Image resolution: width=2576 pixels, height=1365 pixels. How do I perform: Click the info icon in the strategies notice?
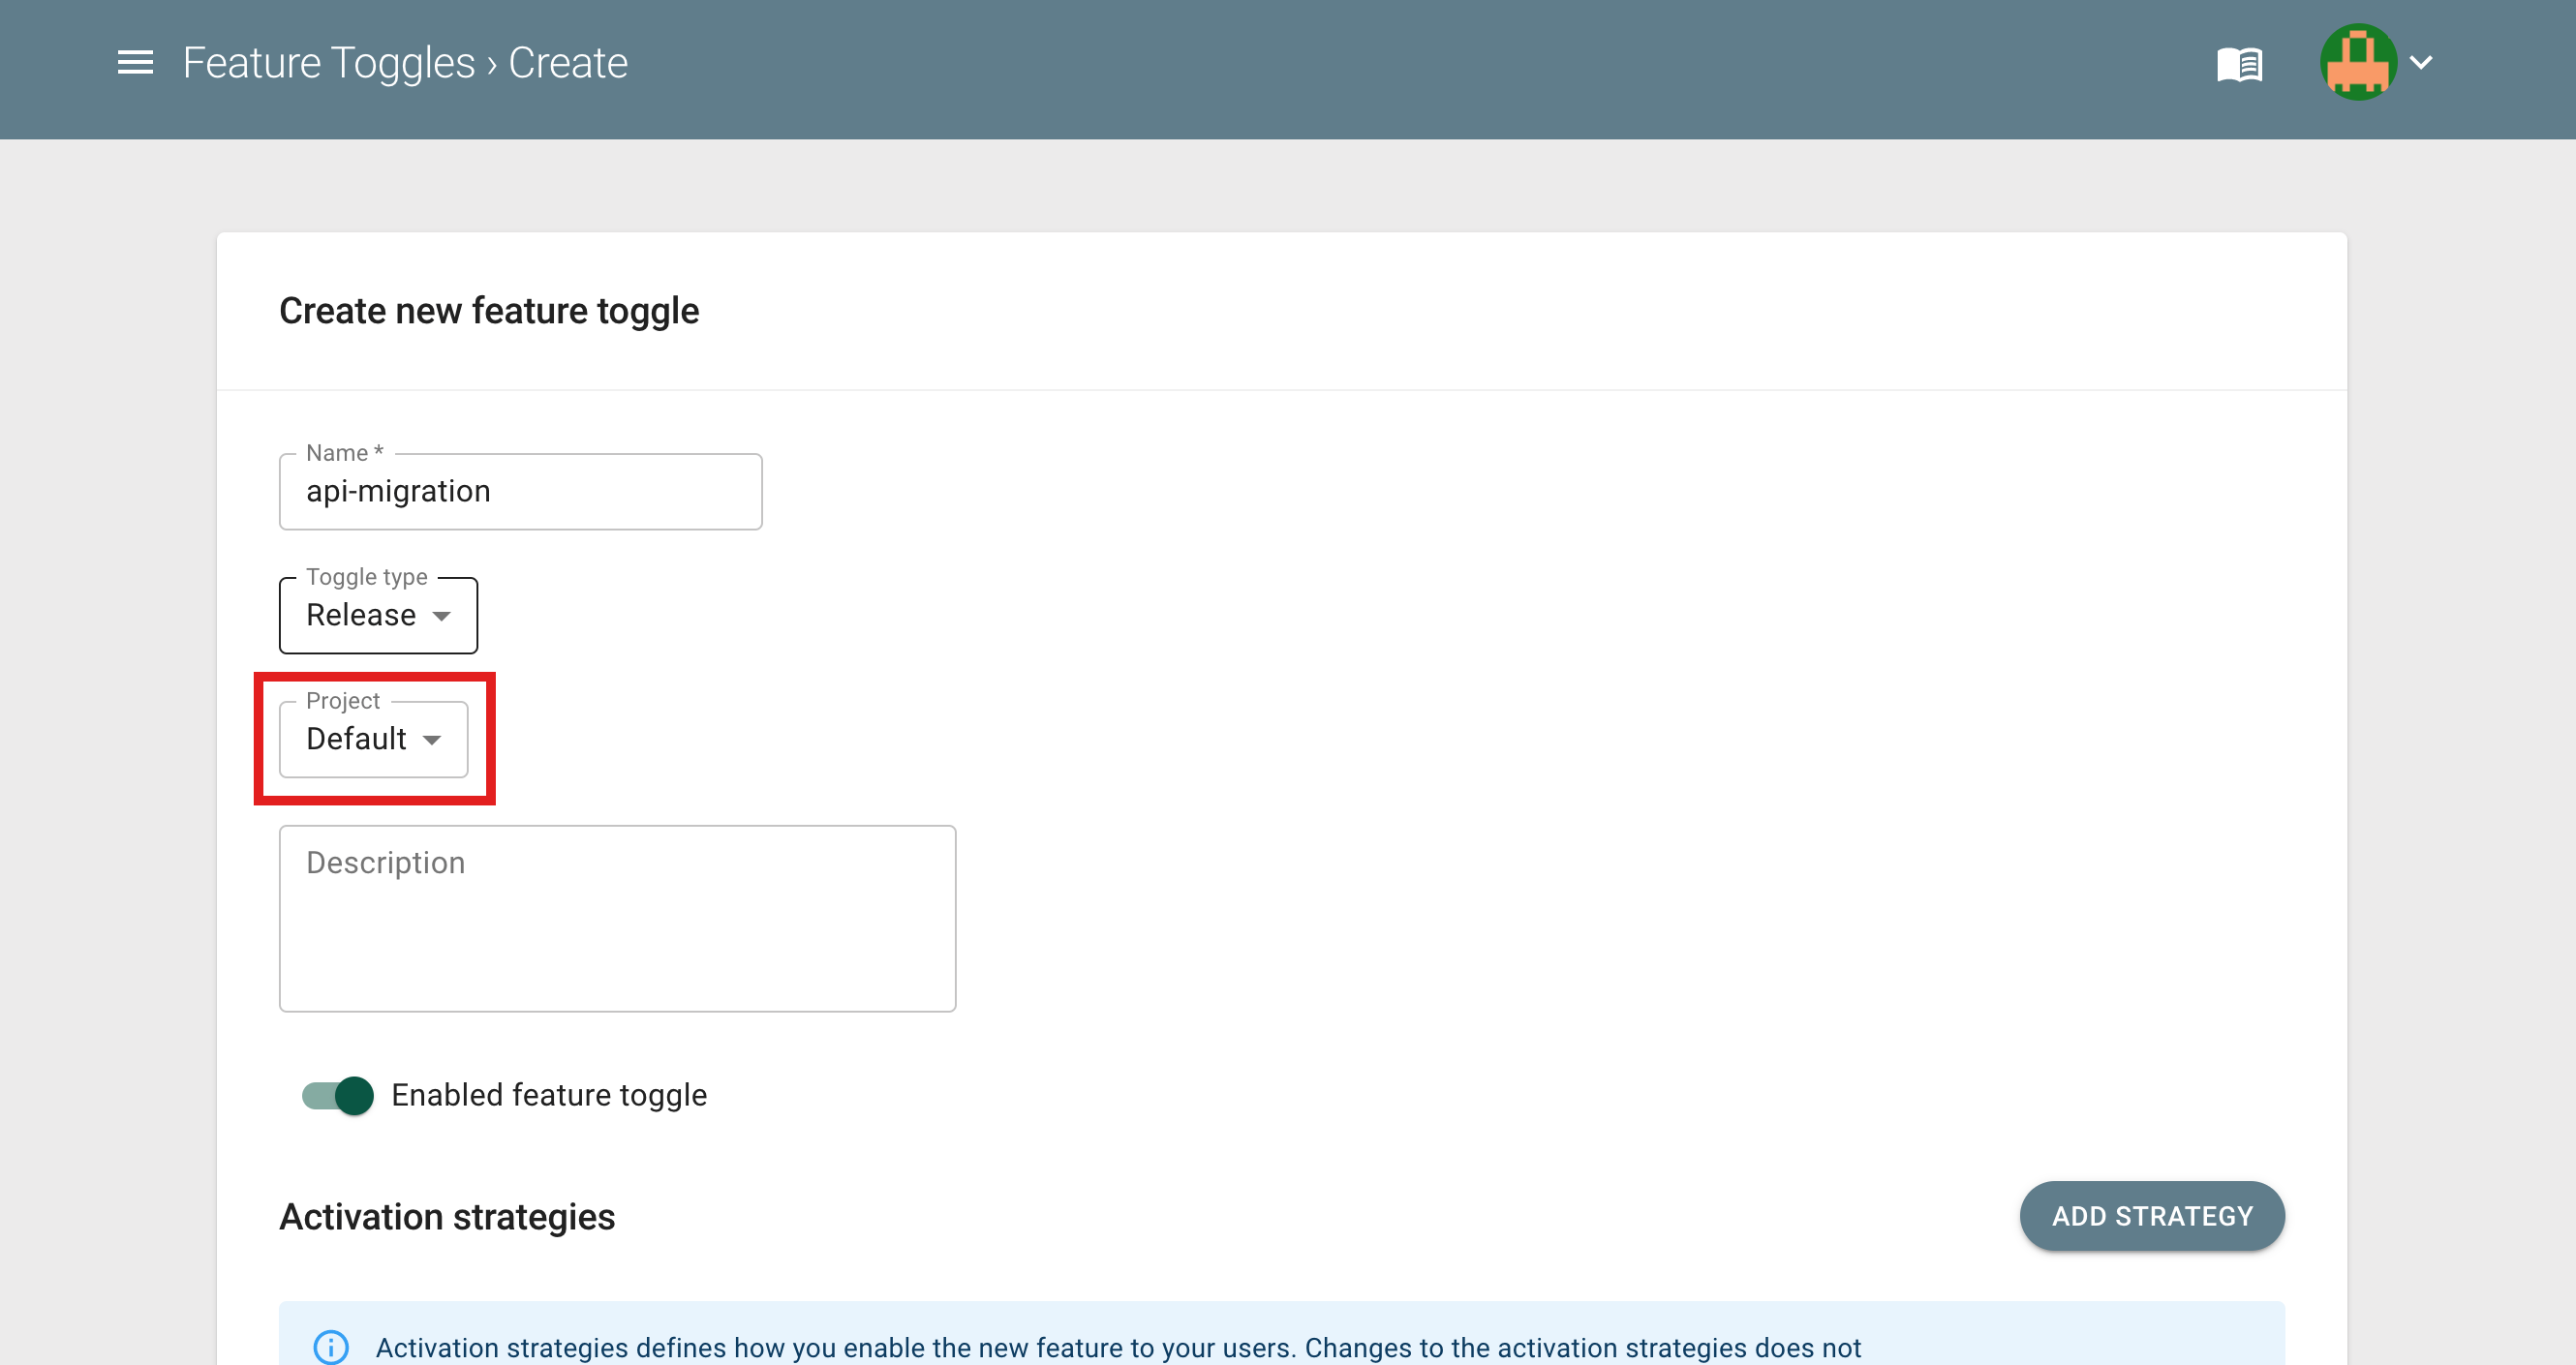click(331, 1347)
